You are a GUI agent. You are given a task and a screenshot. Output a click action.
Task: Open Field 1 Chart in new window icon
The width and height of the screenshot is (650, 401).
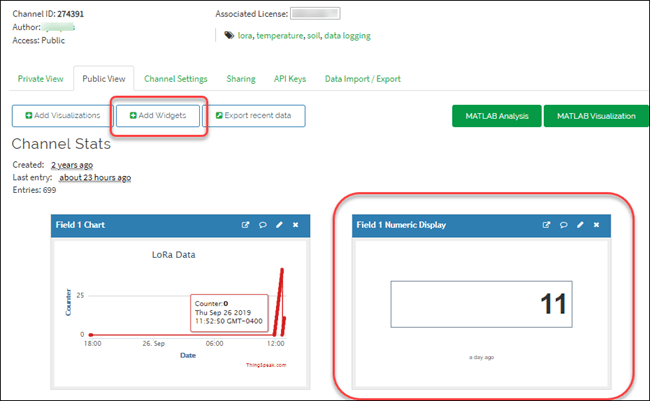coord(245,225)
